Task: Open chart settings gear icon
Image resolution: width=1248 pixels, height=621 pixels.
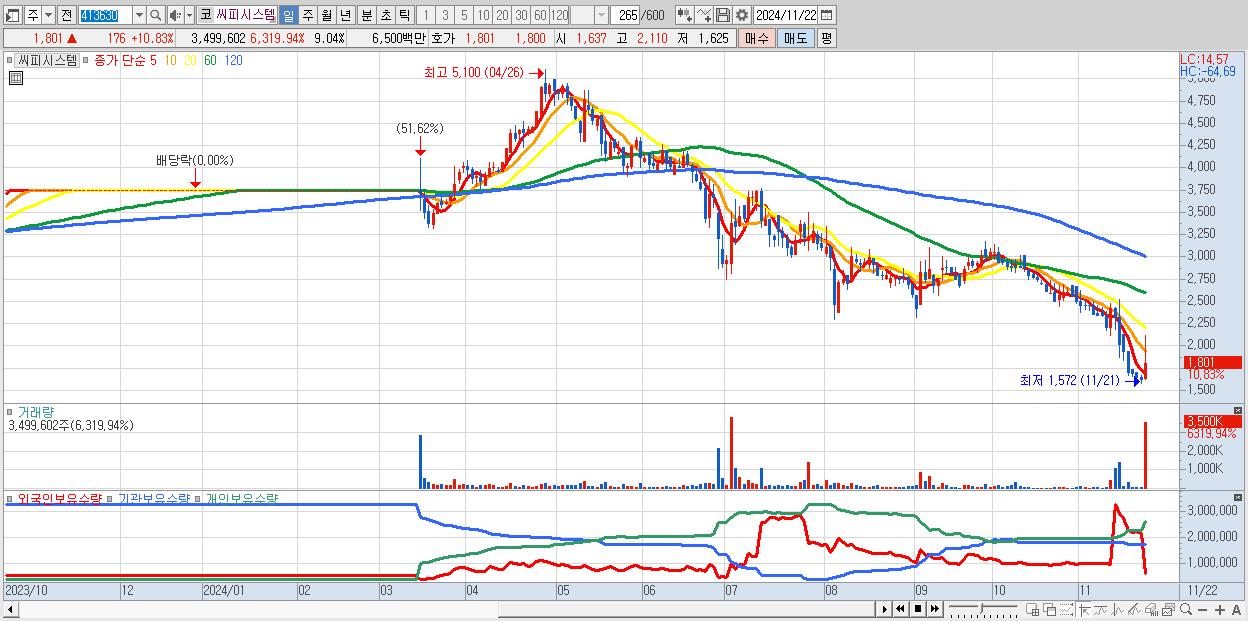Action: [x=742, y=15]
